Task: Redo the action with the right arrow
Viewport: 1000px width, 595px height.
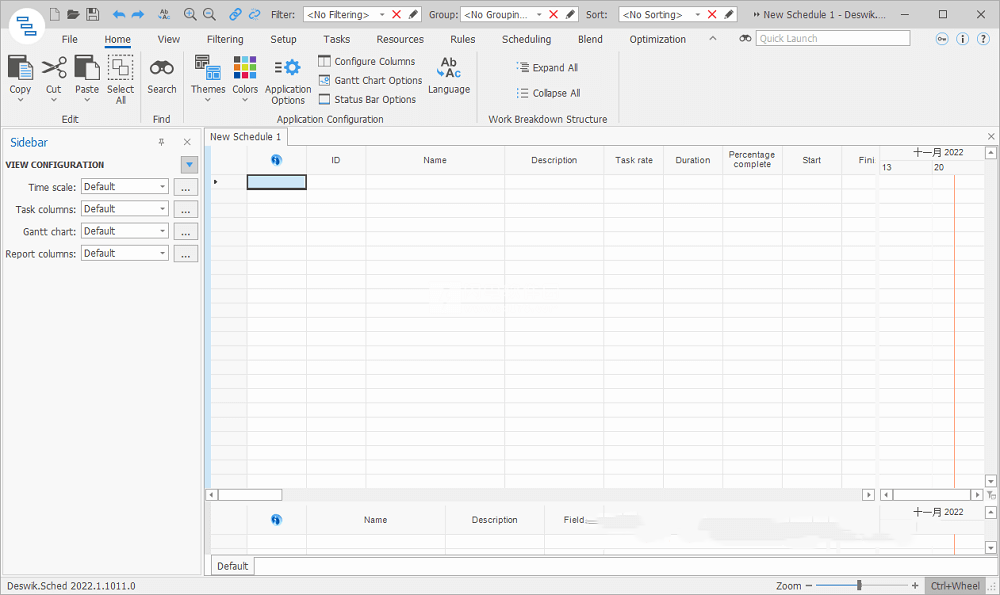Action: pyautogui.click(x=138, y=14)
